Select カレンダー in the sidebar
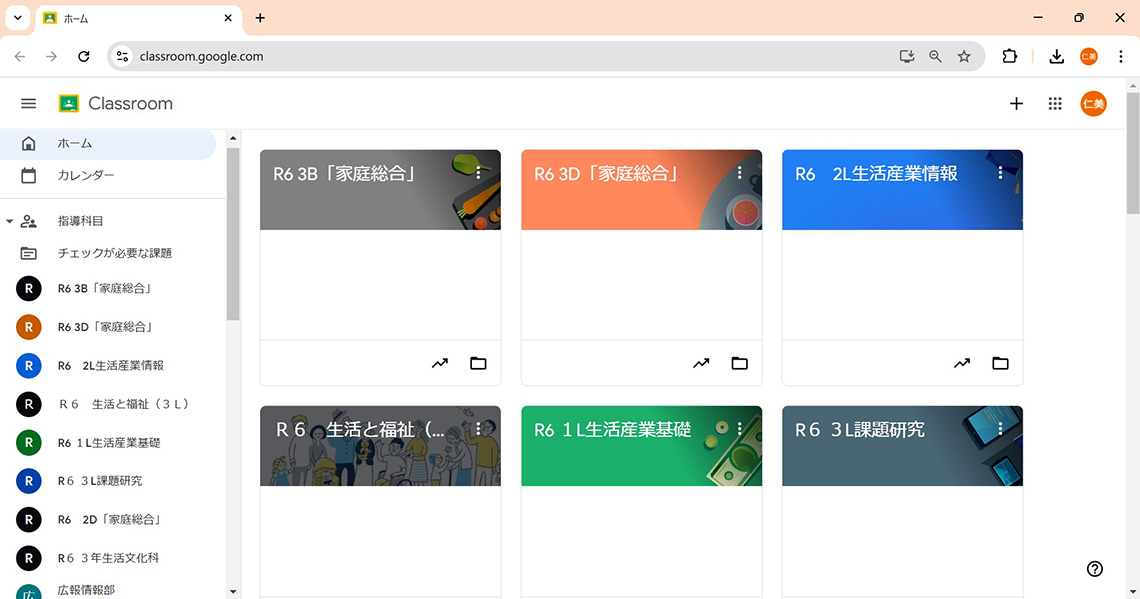This screenshot has width=1140, height=599. [108, 176]
